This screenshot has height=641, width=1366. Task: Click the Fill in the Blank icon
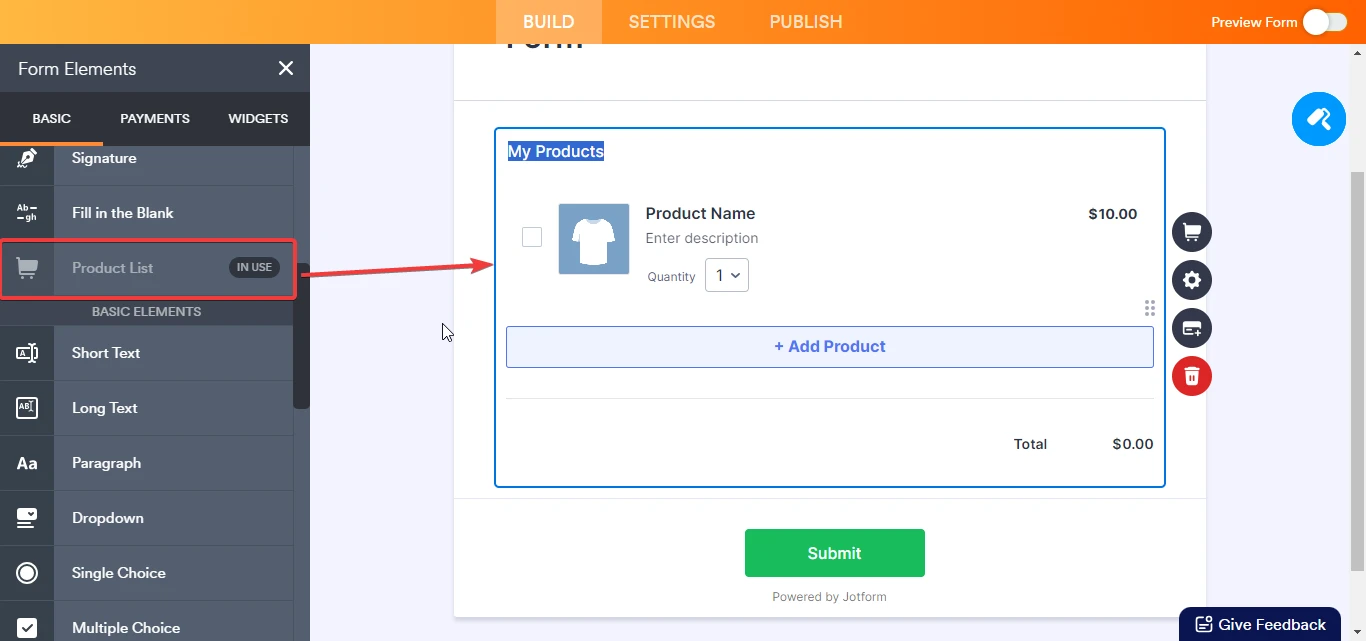pos(26,212)
